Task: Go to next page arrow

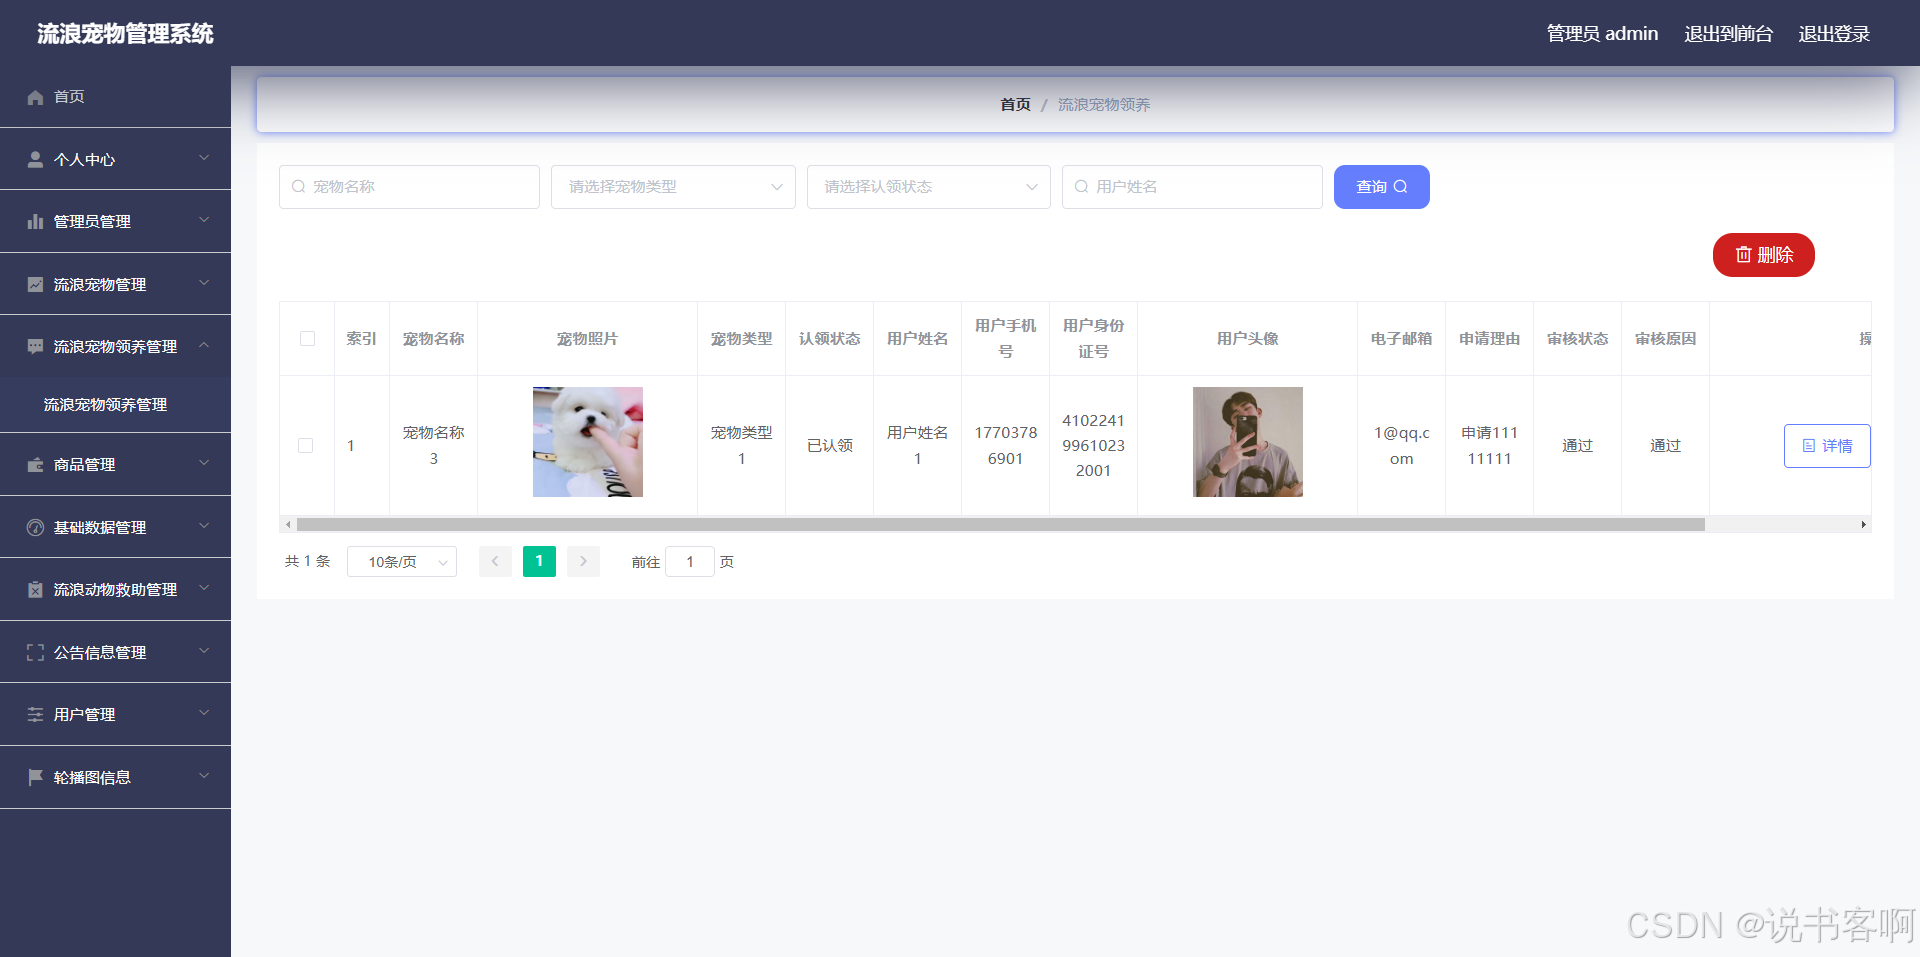Action: (583, 562)
